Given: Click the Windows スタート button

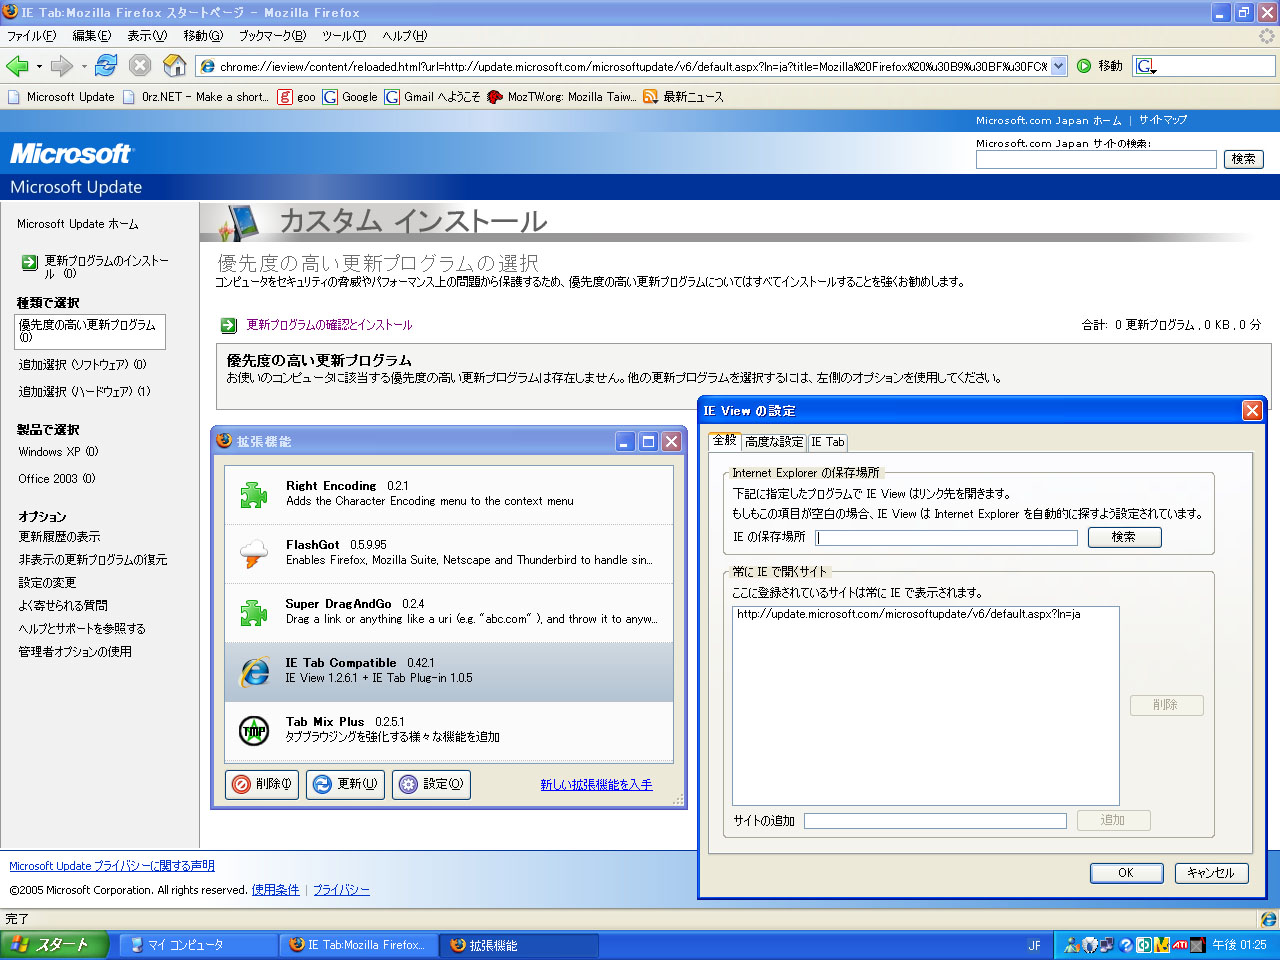Looking at the screenshot, I should 54,945.
